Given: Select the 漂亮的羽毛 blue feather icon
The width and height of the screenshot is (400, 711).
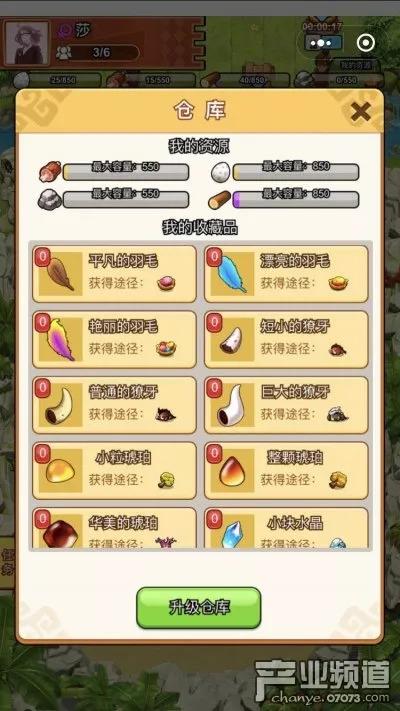Looking at the screenshot, I should [233, 274].
